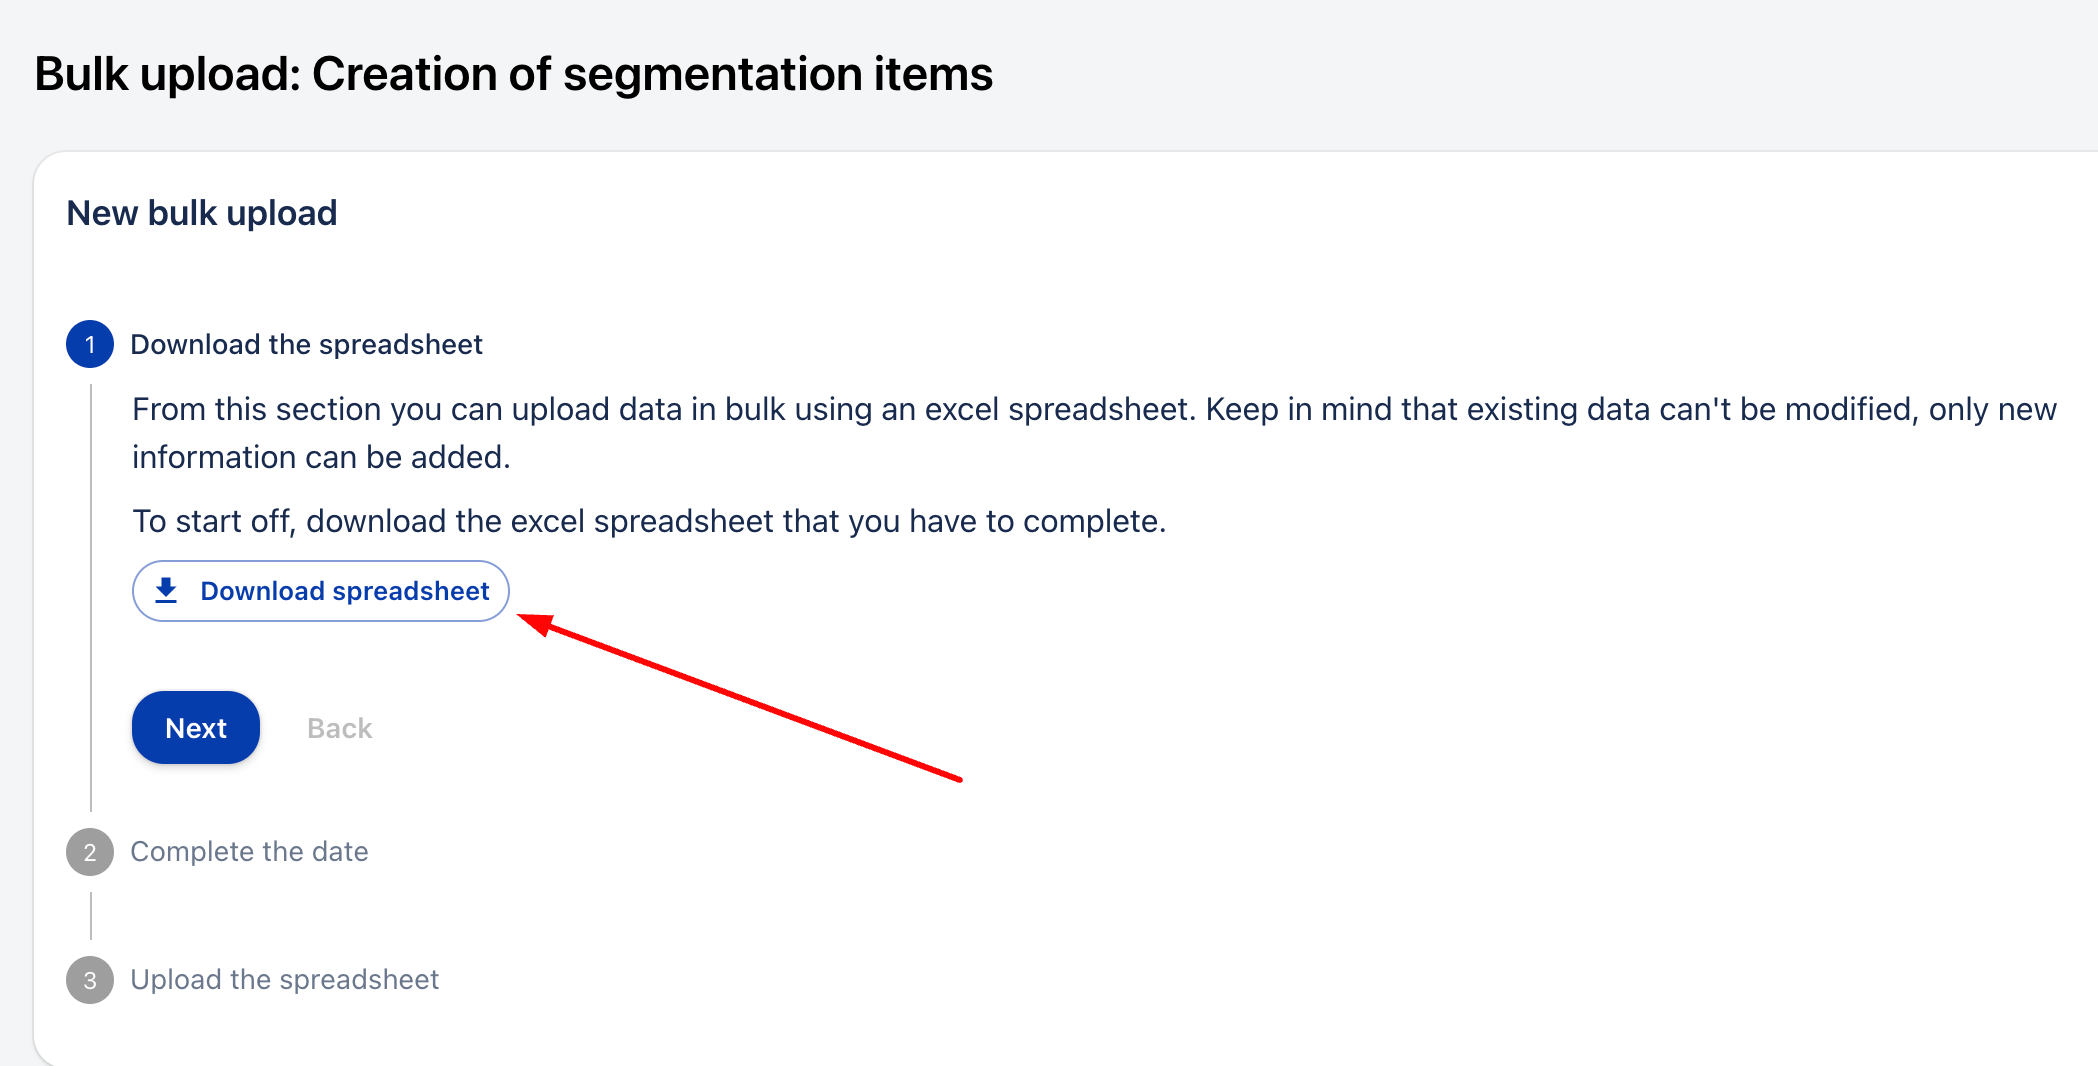The image size is (2098, 1066).
Task: Click the short connector between steps 2 and 3
Action: (x=91, y=916)
